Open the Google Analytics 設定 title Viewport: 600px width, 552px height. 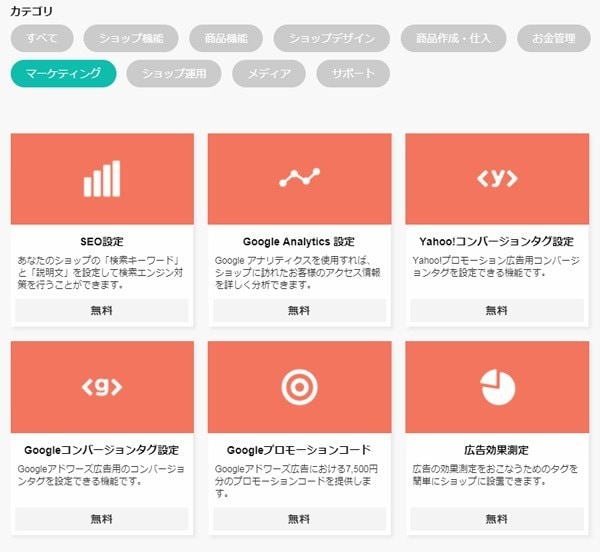point(299,241)
